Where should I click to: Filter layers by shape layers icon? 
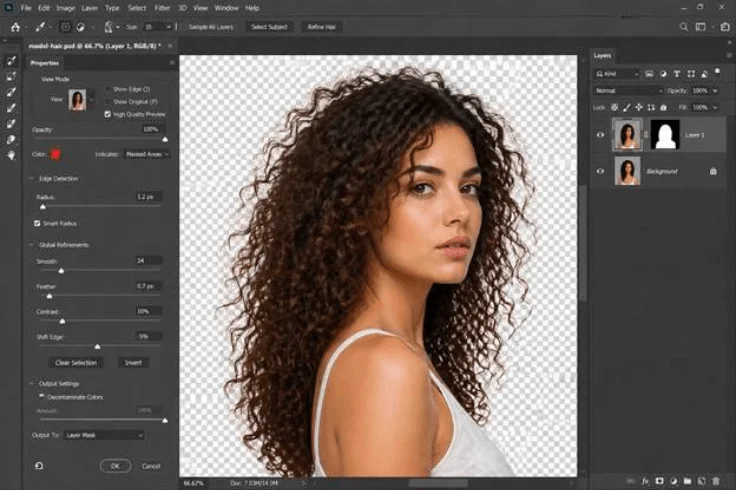(691, 74)
